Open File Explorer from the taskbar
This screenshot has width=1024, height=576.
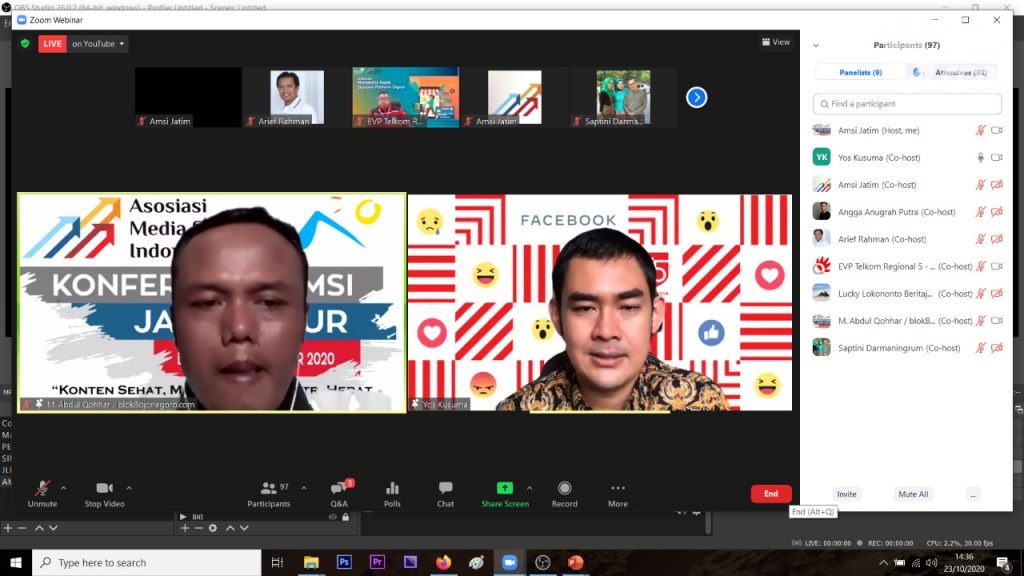[x=311, y=562]
